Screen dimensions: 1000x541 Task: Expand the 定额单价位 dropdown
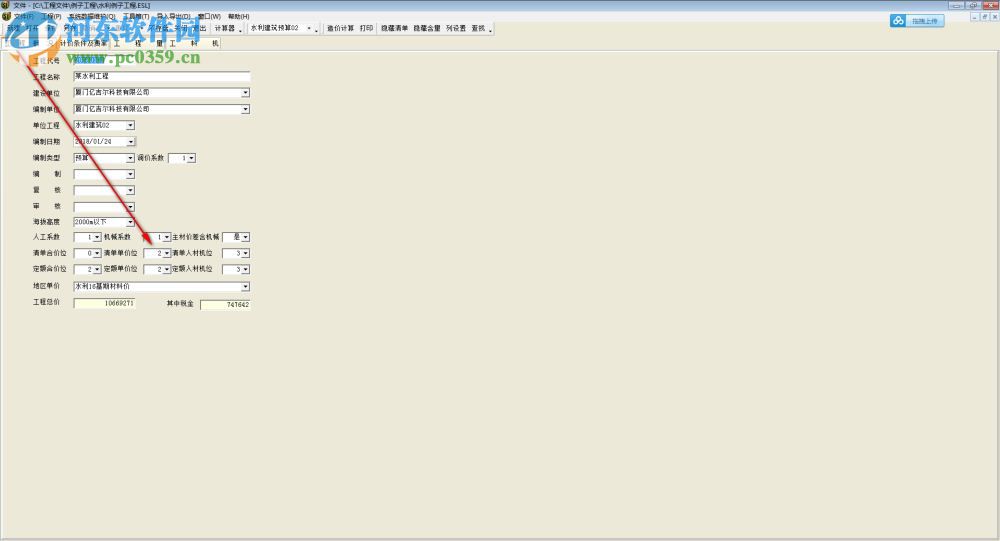coord(166,270)
